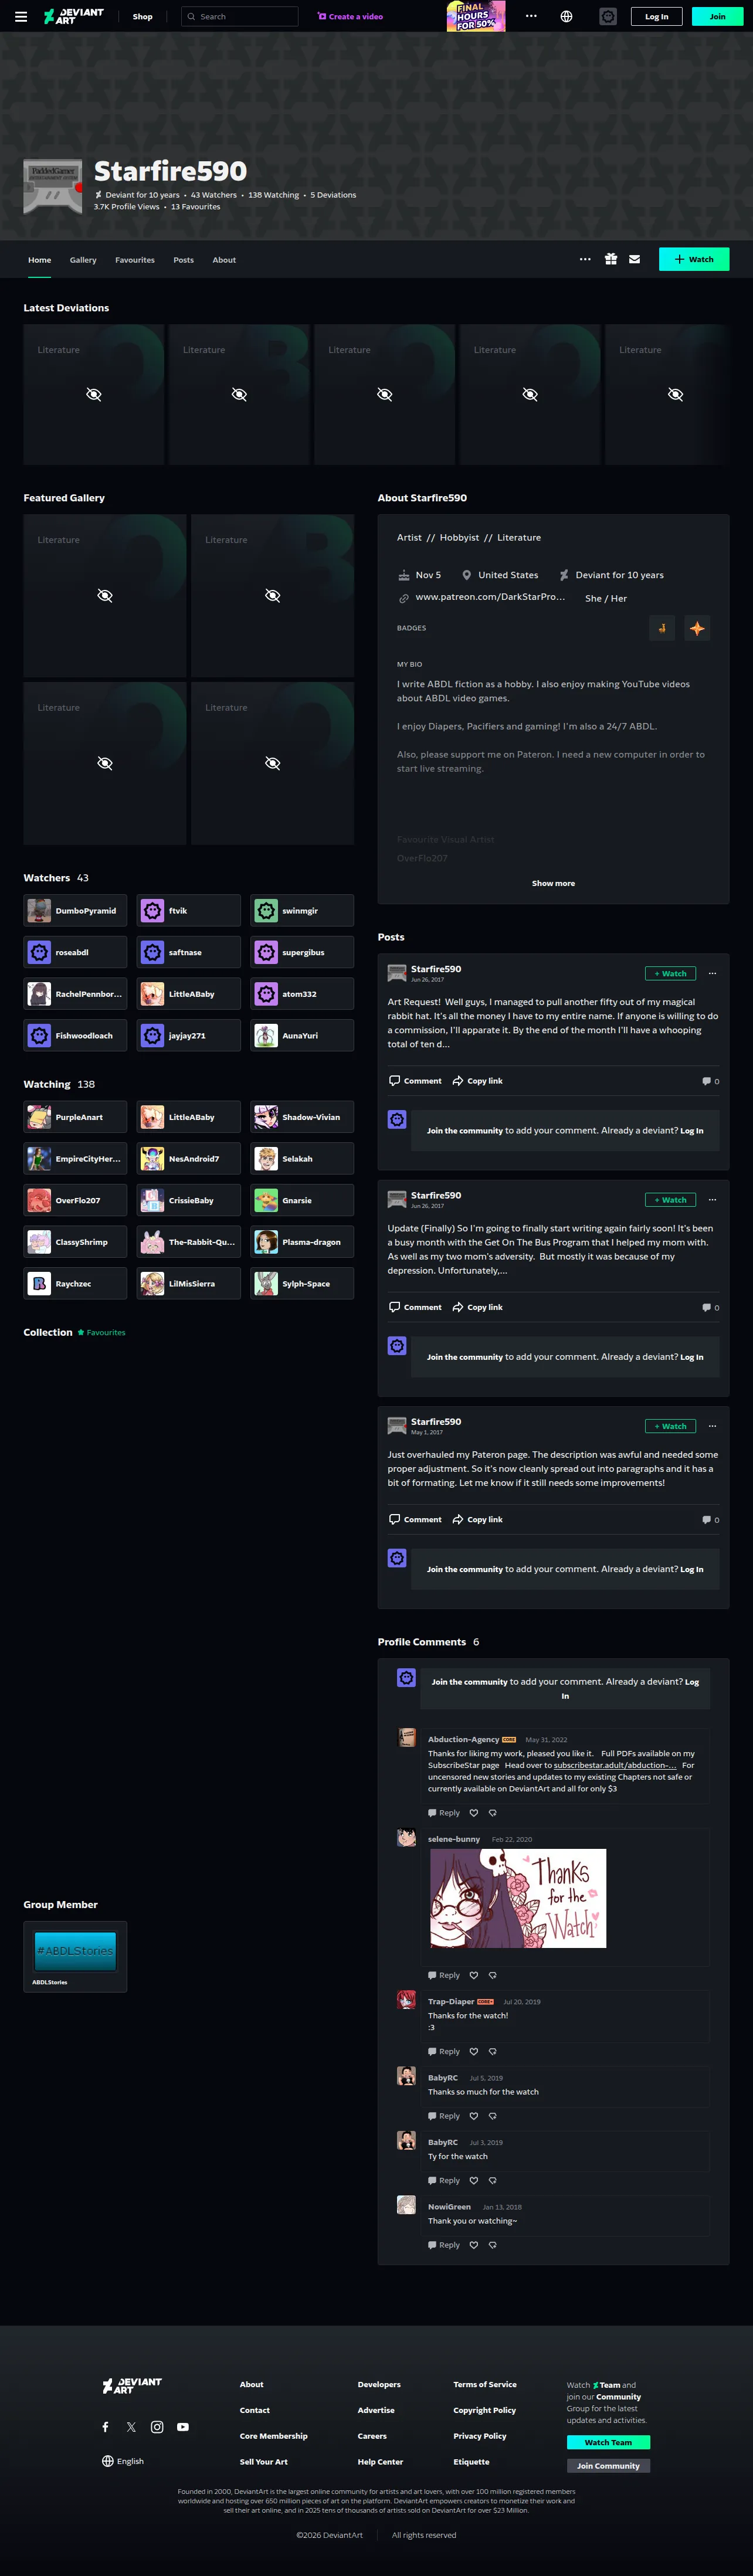Click the Log In button in header
Viewport: 753px width, 2576px height.
click(657, 16)
